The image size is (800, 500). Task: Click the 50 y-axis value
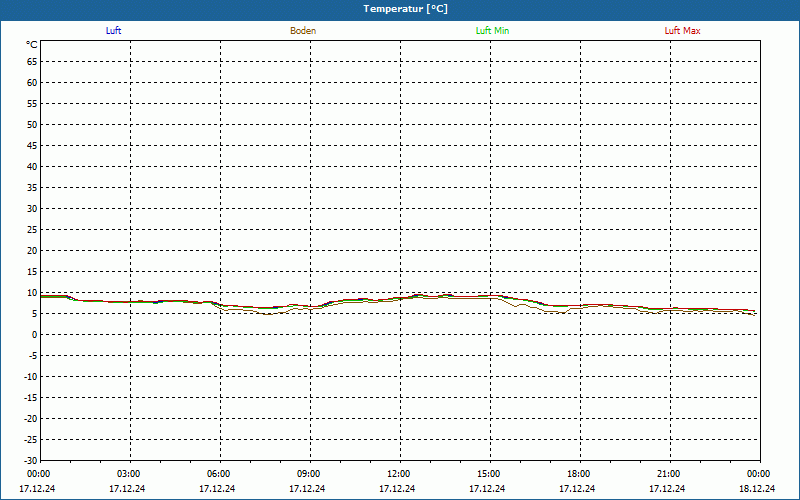coord(32,124)
